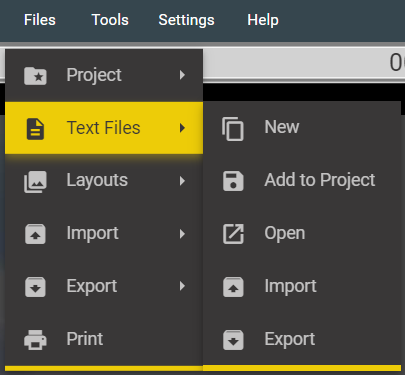Click the Add to Project save icon
Viewport: 405px width, 375px height.
233,181
